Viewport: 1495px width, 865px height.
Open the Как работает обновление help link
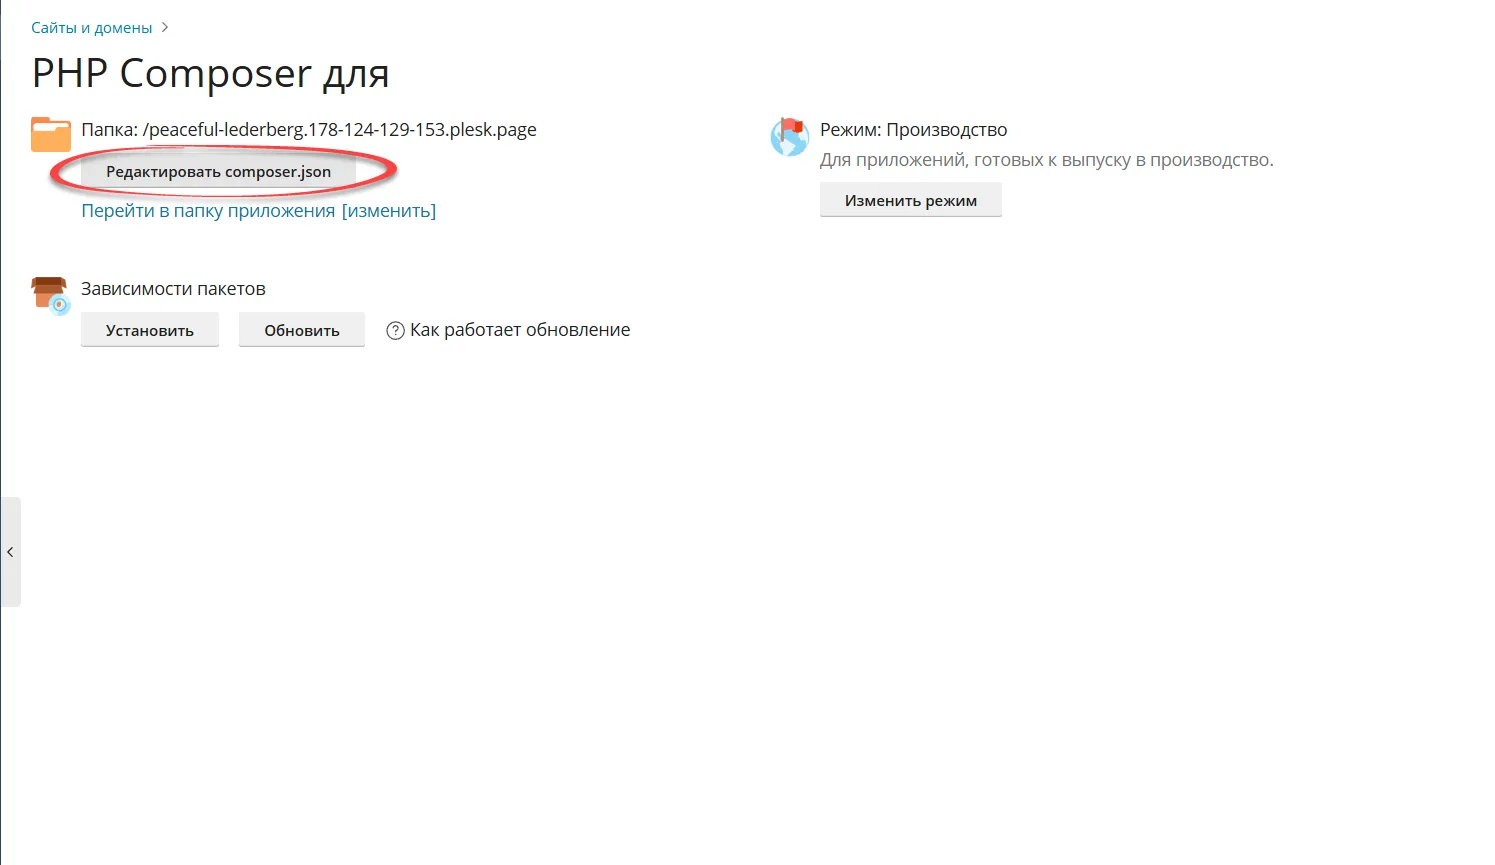[520, 330]
